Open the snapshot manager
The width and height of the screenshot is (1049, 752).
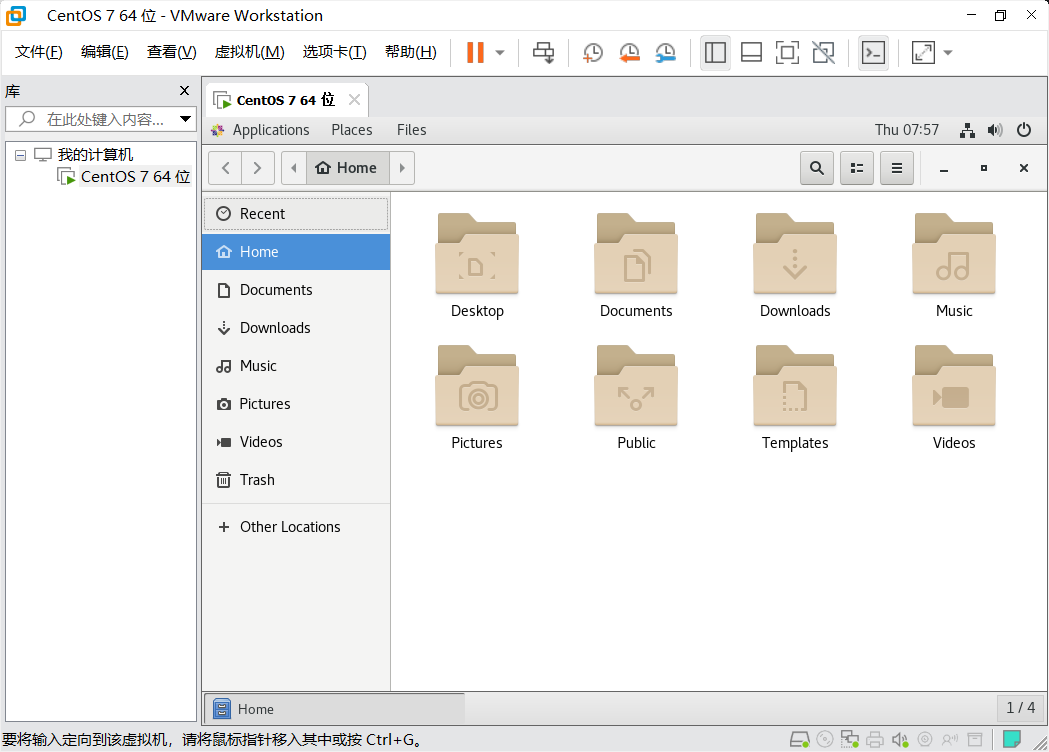point(665,52)
